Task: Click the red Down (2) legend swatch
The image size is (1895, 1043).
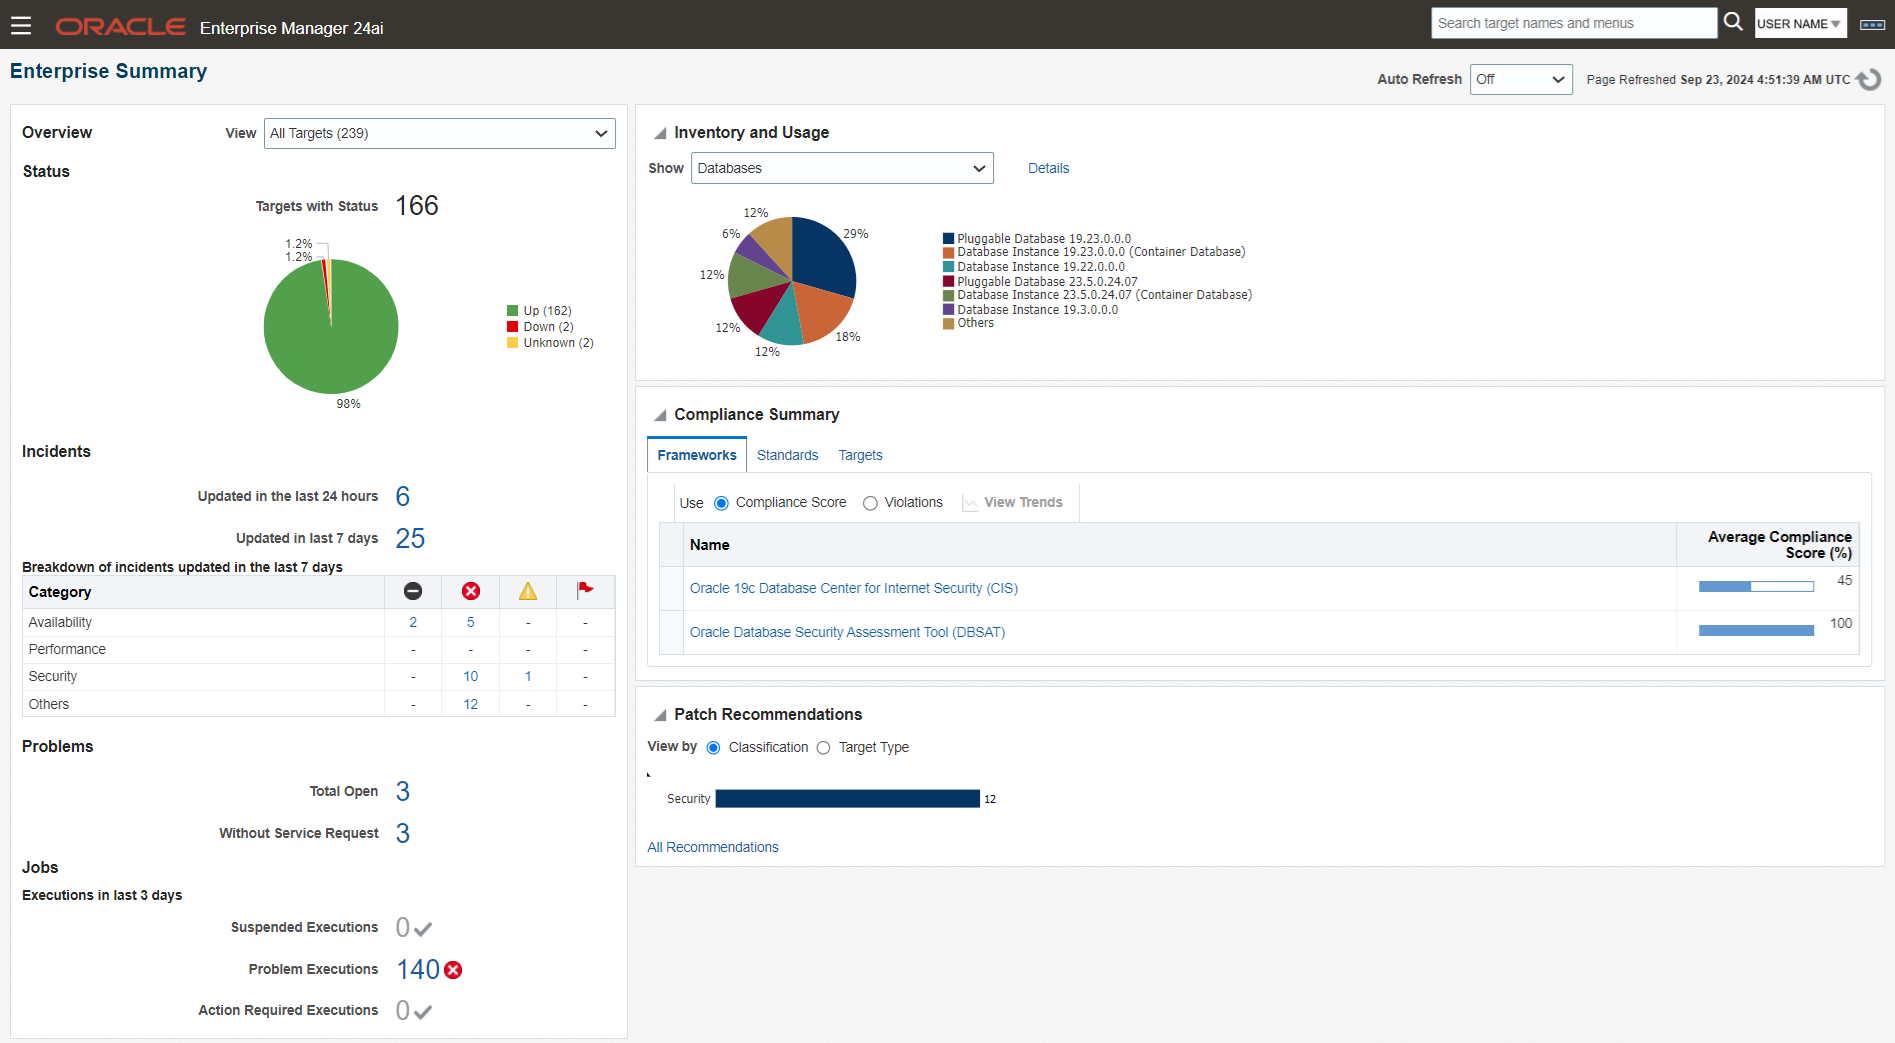Action: [x=512, y=327]
